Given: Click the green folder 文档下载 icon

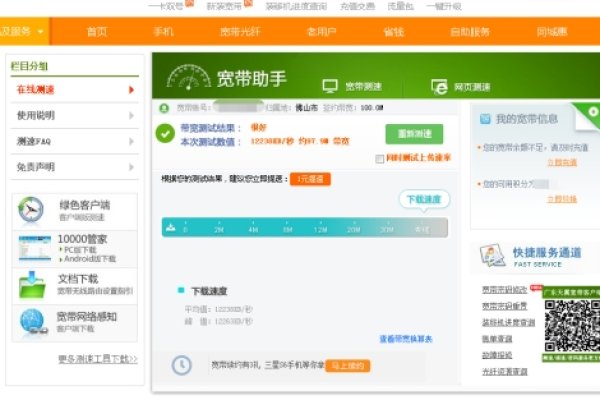Looking at the screenshot, I should click(32, 285).
